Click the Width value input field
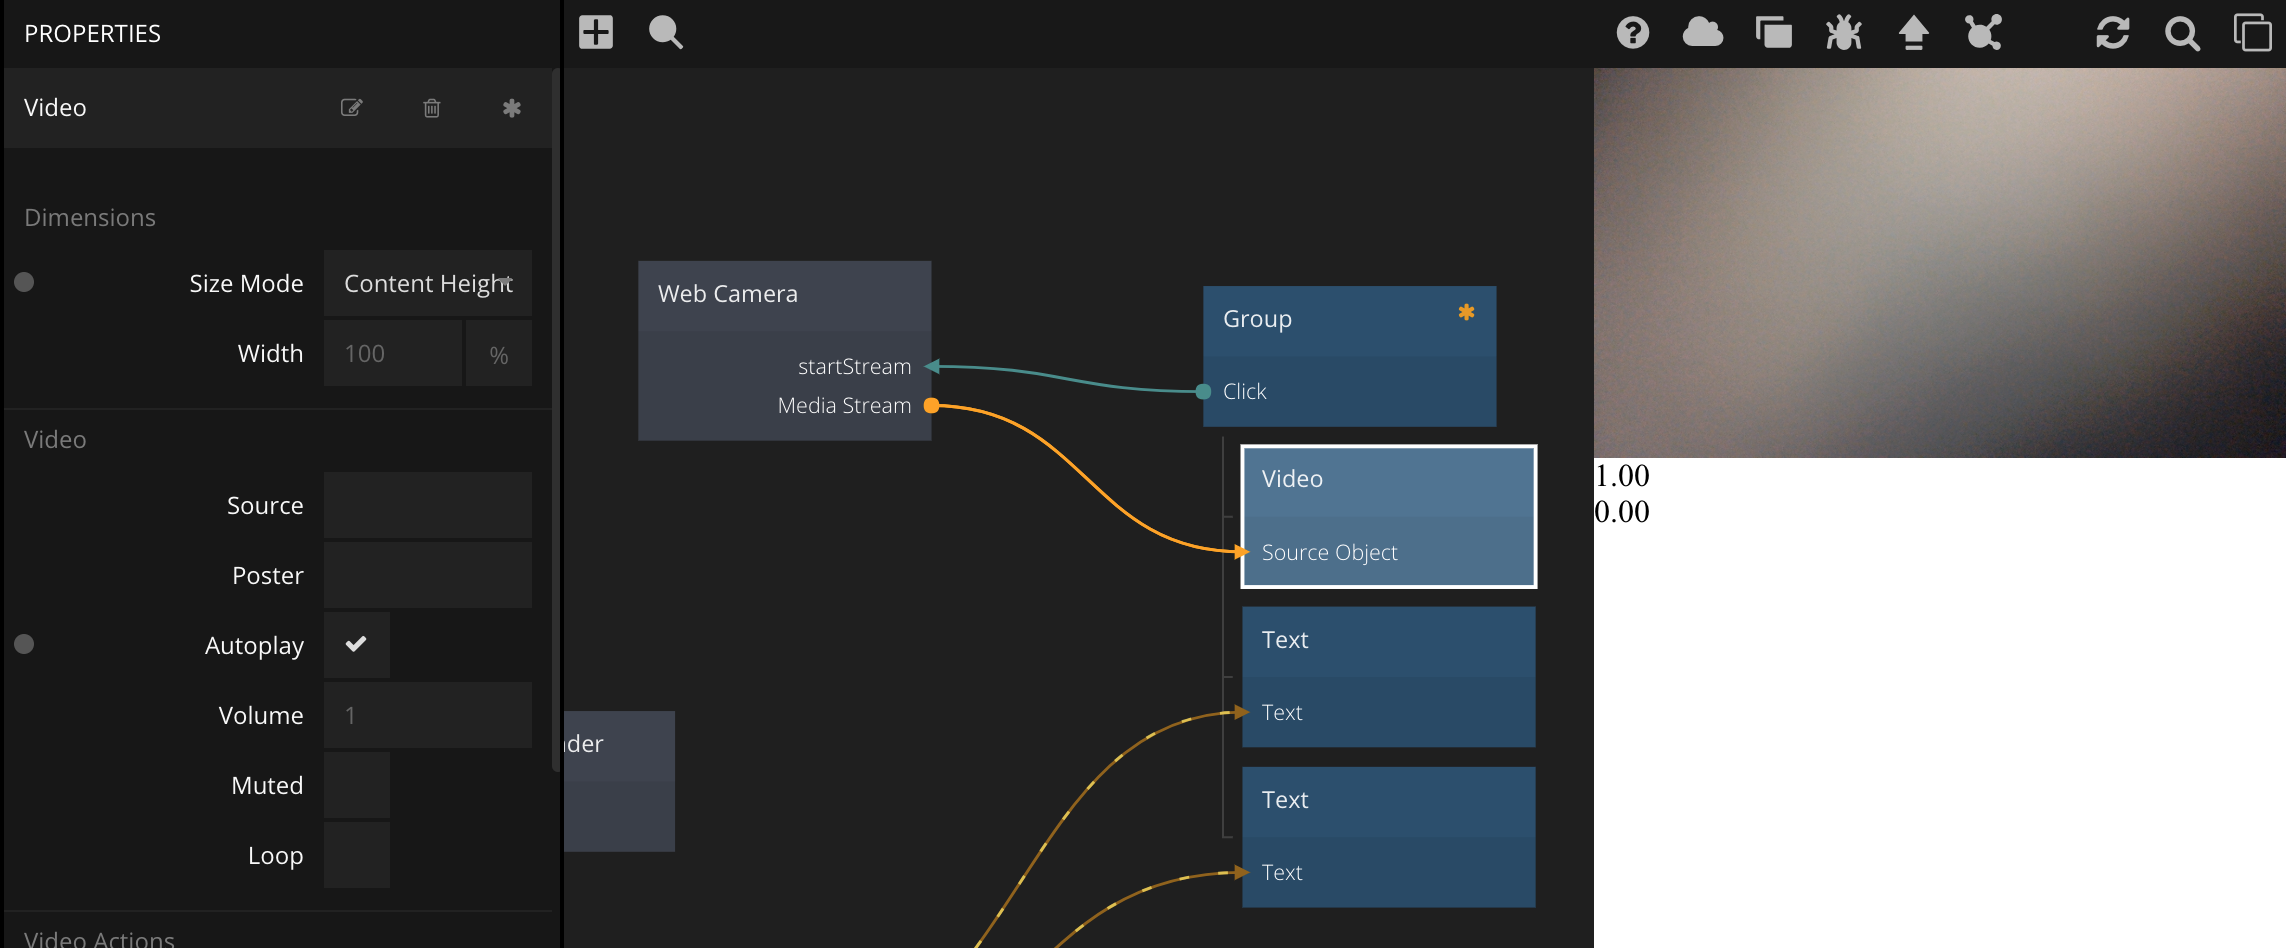This screenshot has height=948, width=2286. pyautogui.click(x=393, y=353)
